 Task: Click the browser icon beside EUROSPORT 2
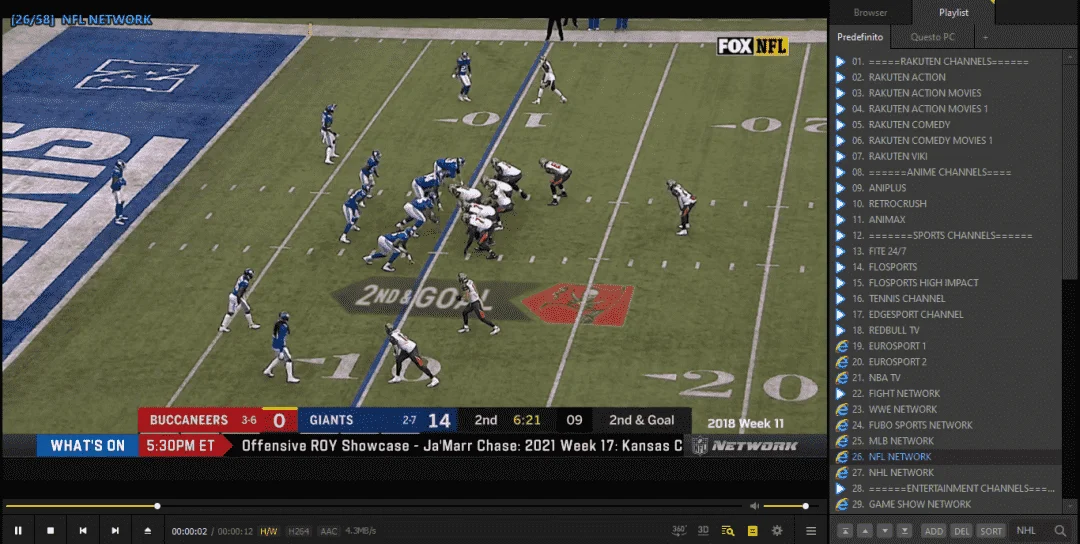[x=841, y=362]
